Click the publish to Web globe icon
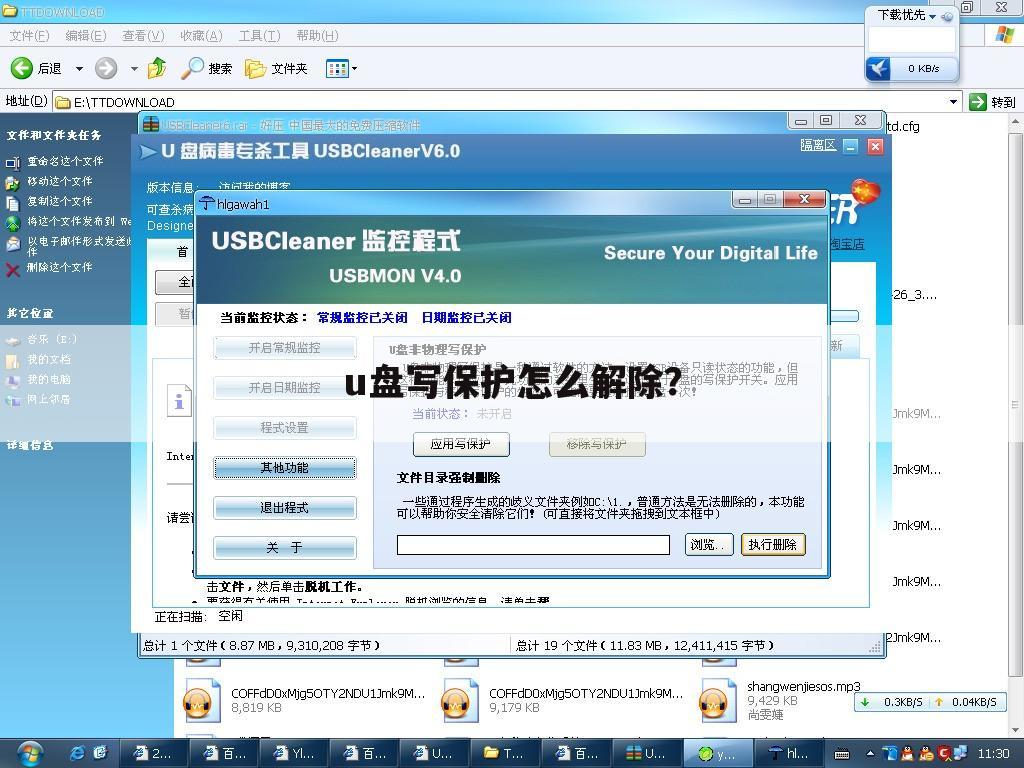1024x768 pixels. tap(12, 223)
